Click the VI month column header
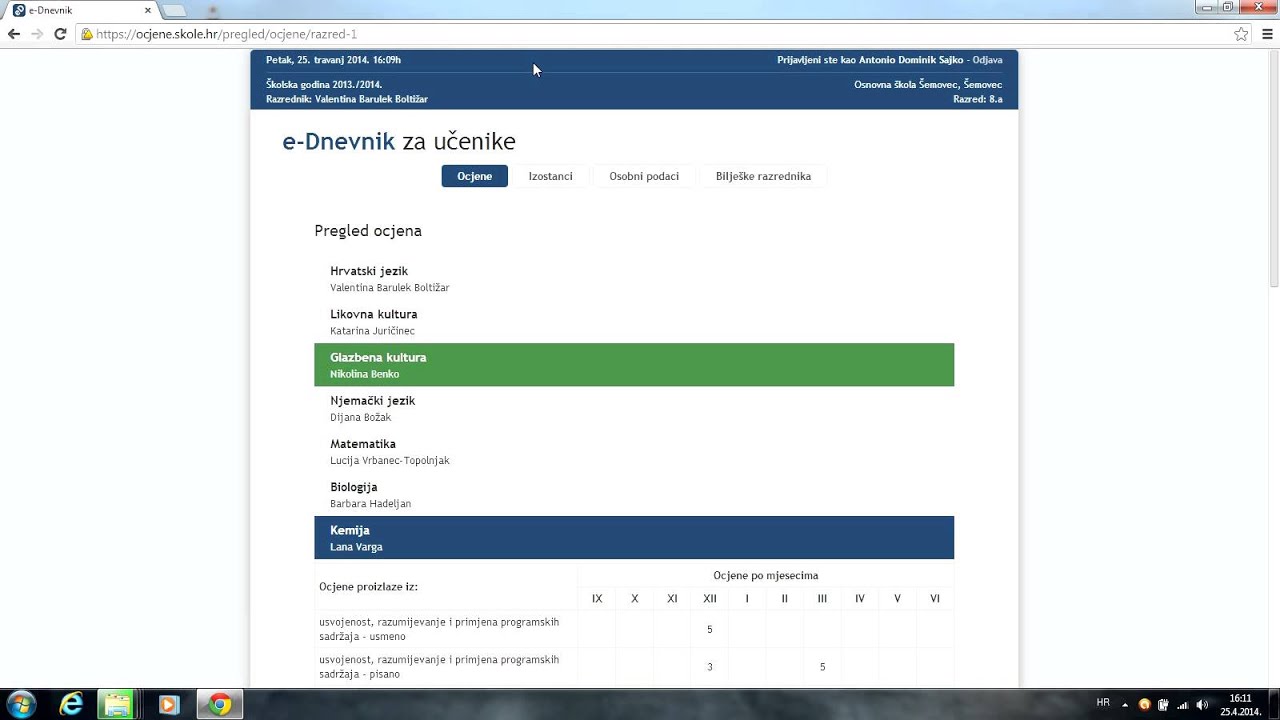The image size is (1280, 720). click(x=935, y=599)
